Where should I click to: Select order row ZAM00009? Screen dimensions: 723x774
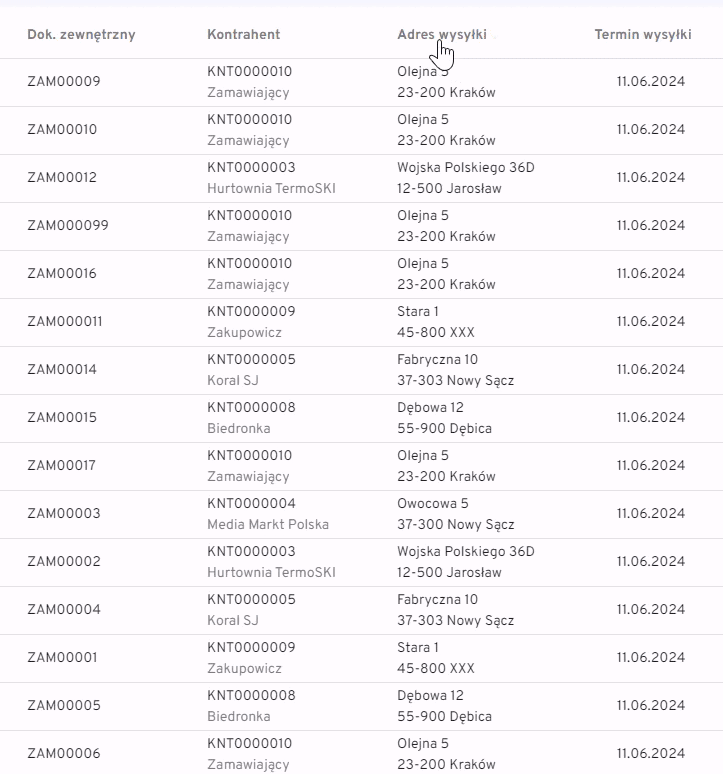[64, 82]
